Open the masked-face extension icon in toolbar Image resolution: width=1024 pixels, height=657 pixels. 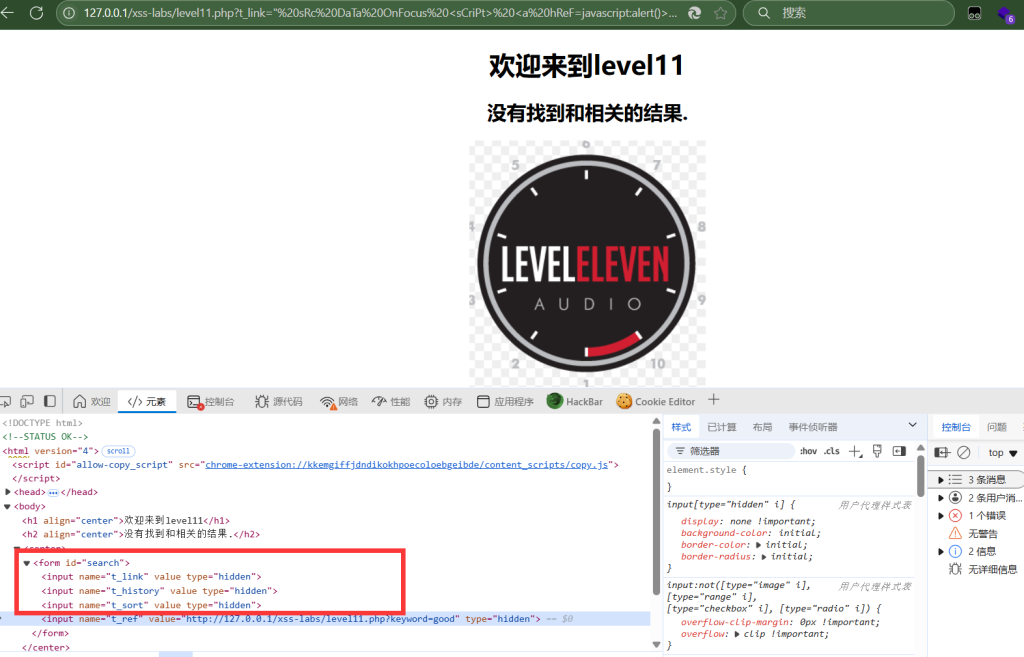974,13
